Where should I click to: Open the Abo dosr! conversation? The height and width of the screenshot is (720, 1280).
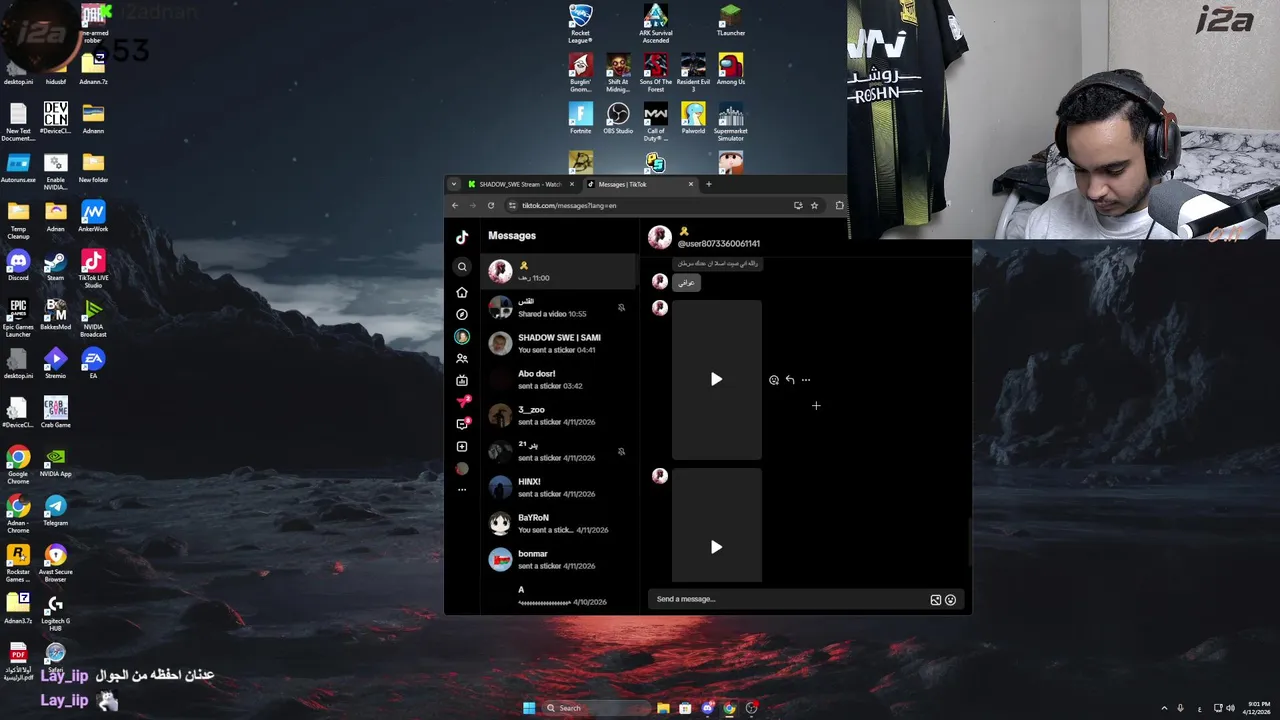pyautogui.click(x=558, y=379)
